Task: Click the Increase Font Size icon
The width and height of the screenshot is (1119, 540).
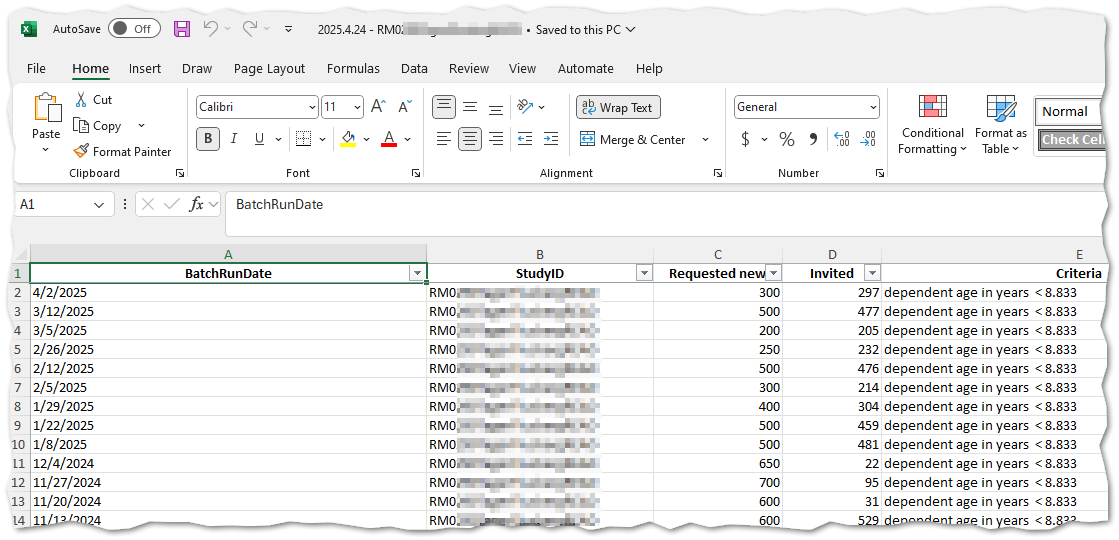Action: 378,107
